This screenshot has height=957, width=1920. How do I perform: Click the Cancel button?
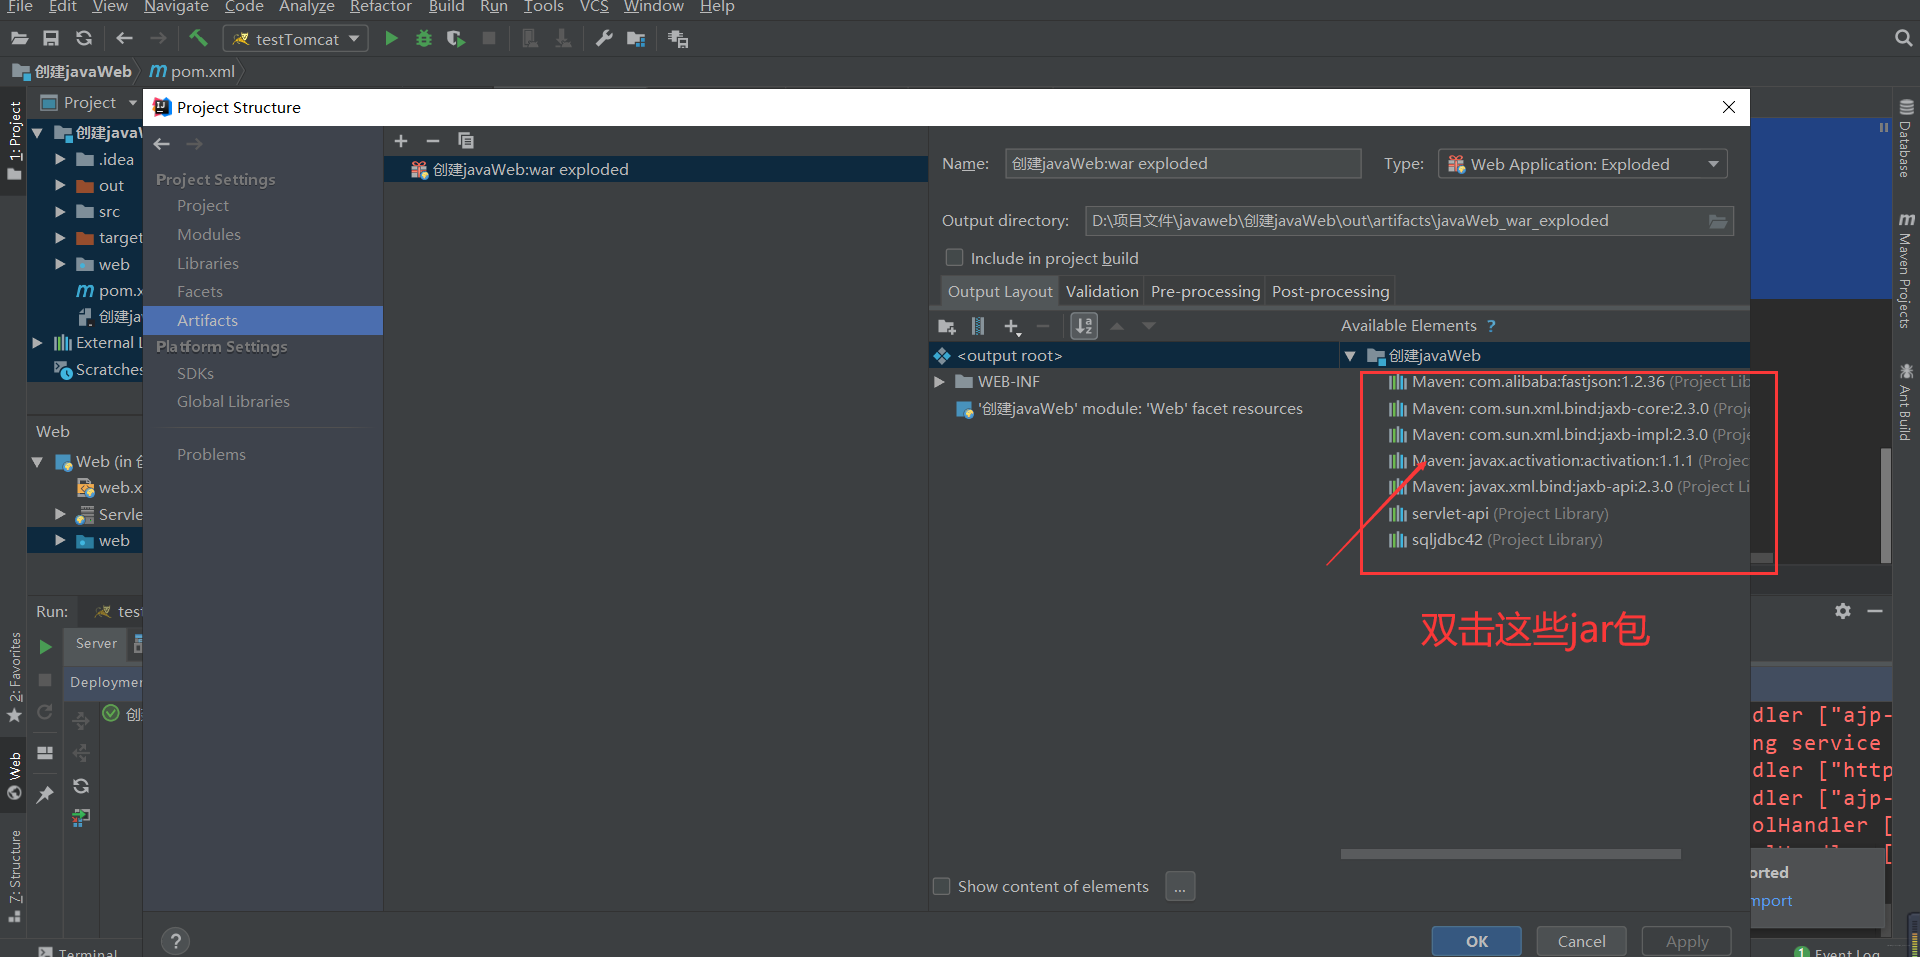pyautogui.click(x=1581, y=941)
